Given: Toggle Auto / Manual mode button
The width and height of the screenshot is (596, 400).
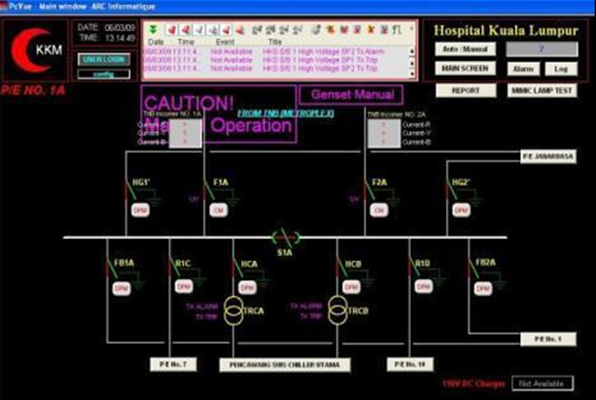Looking at the screenshot, I should point(466,49).
